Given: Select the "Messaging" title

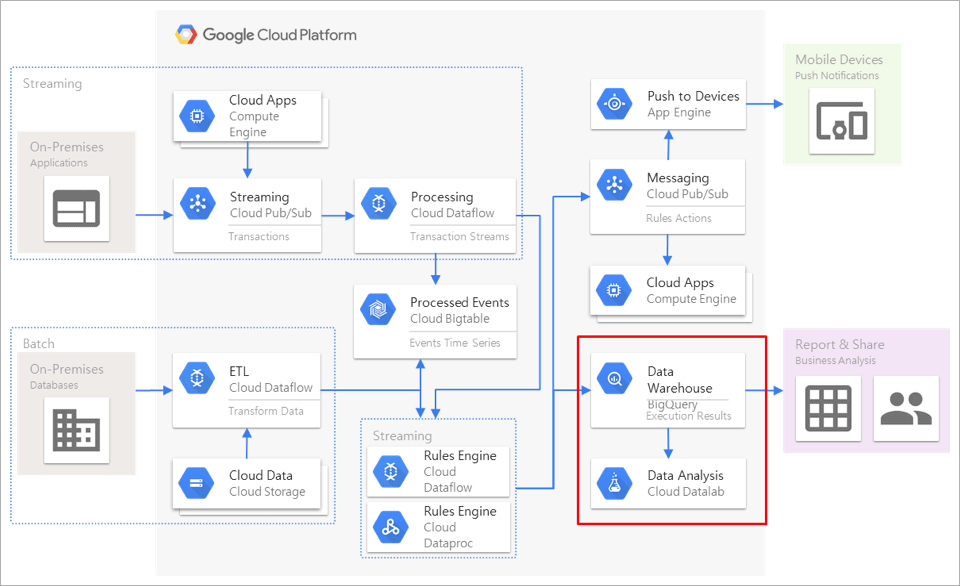Looking at the screenshot, I should 678,178.
